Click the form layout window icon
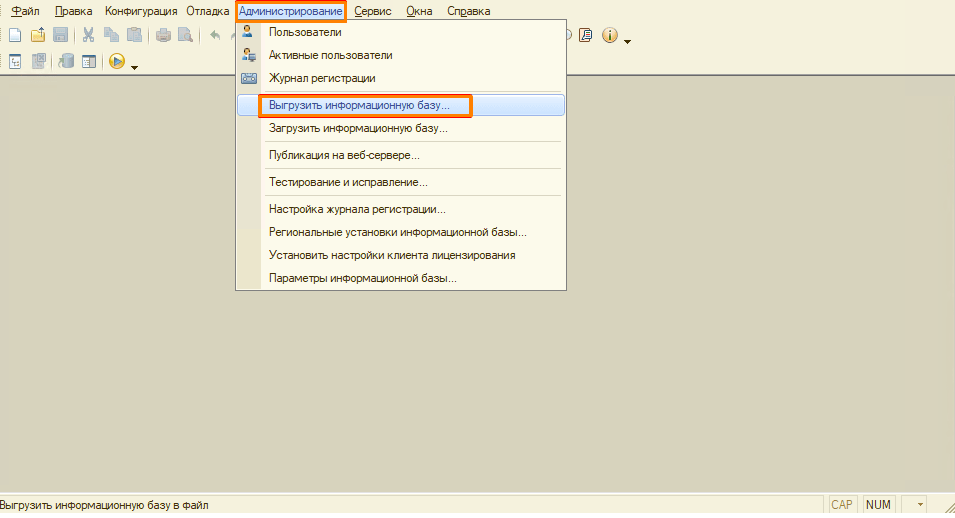The width and height of the screenshot is (955, 518). coord(89,62)
